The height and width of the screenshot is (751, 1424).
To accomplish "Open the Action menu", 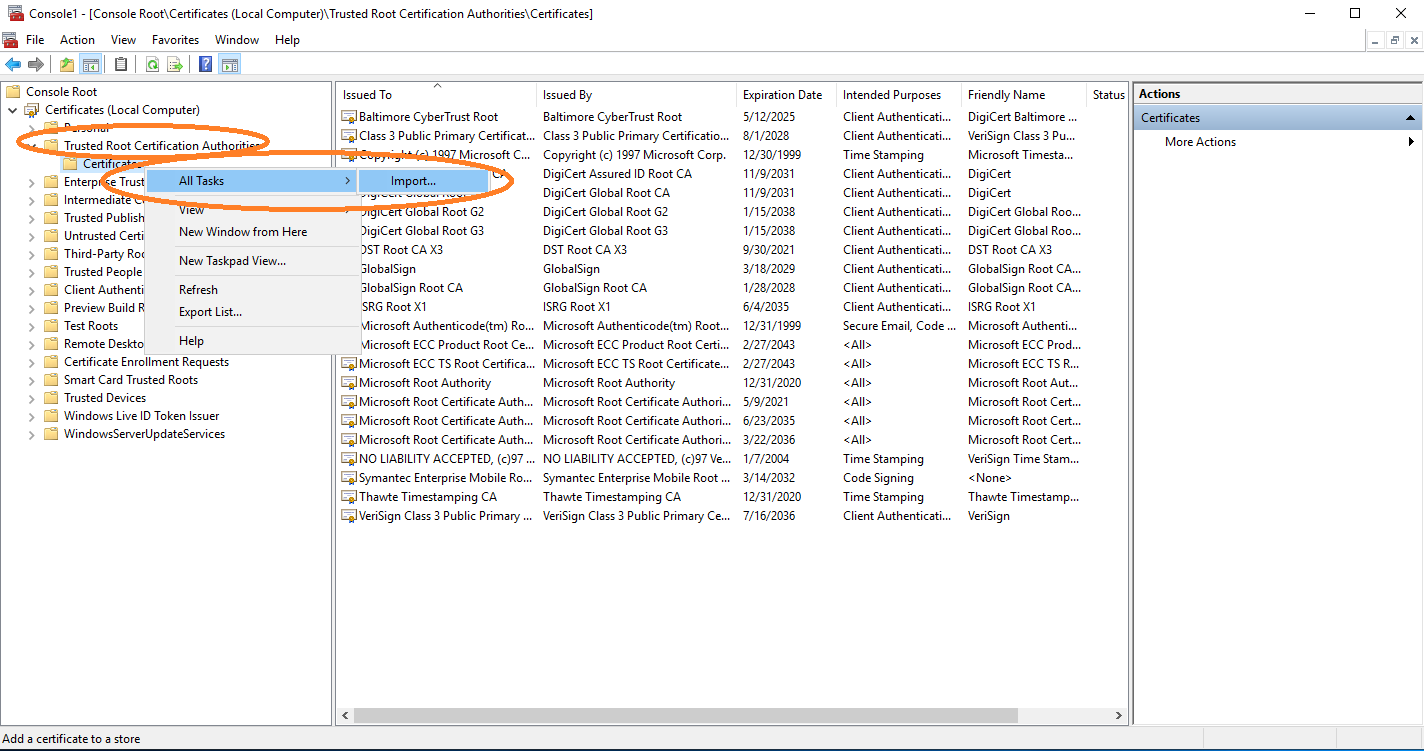I will coord(77,39).
